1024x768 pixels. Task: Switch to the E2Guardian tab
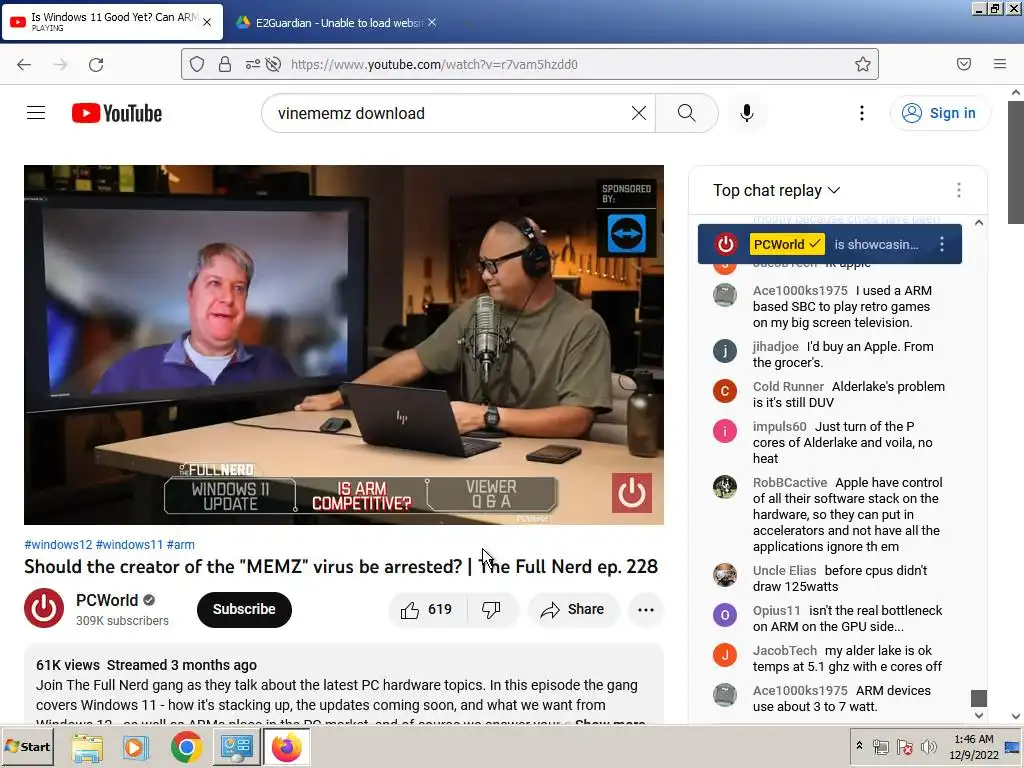pos(335,23)
